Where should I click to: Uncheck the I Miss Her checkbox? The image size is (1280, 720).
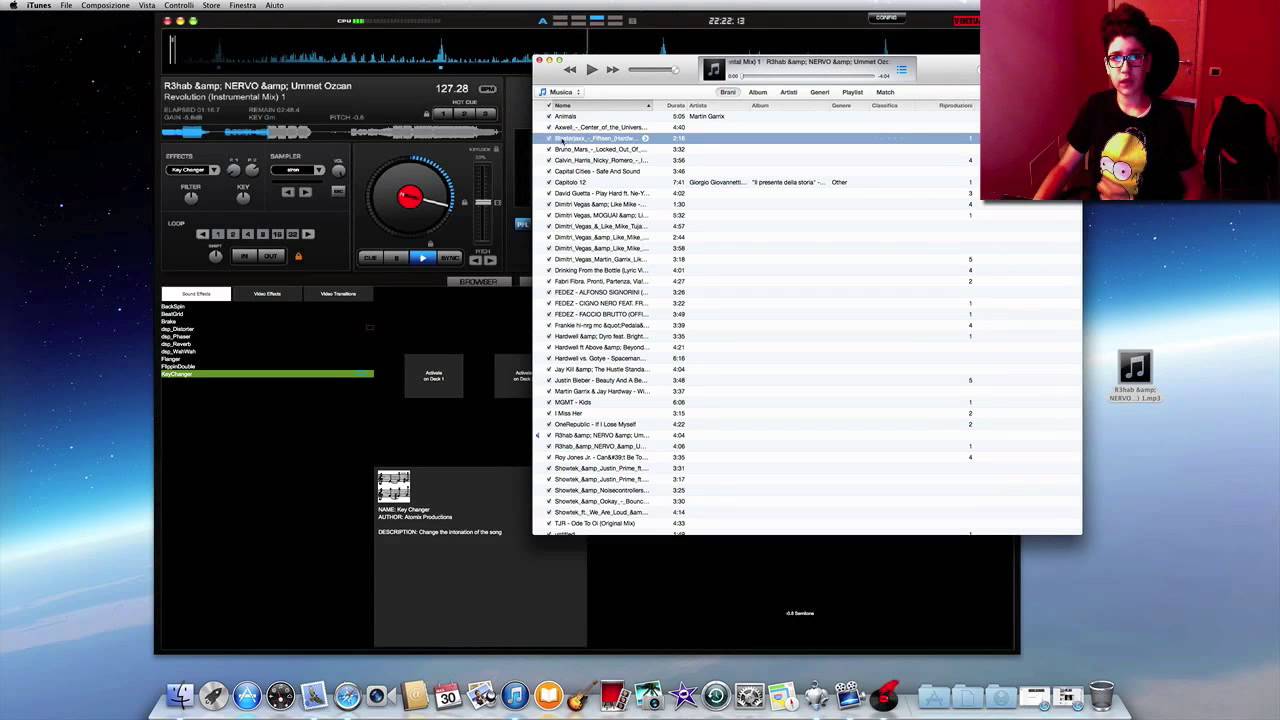[x=548, y=413]
